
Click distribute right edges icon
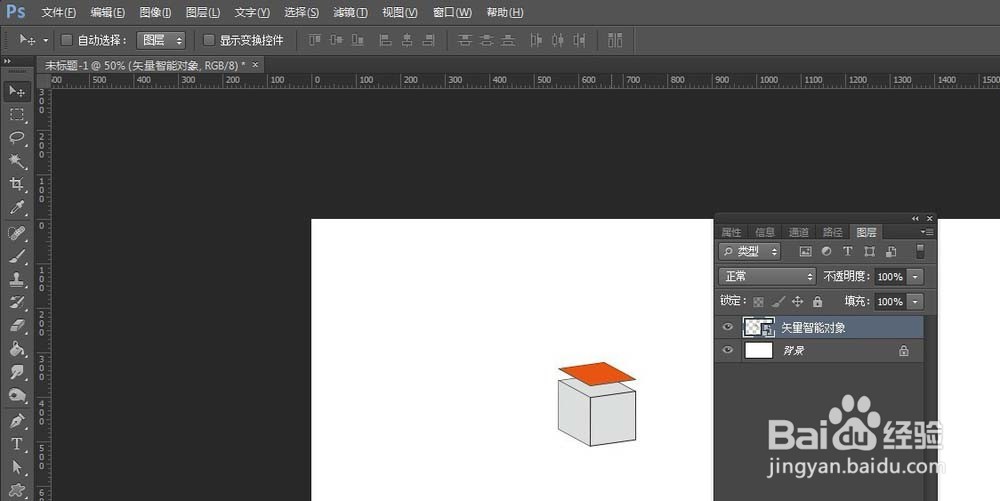tap(580, 40)
